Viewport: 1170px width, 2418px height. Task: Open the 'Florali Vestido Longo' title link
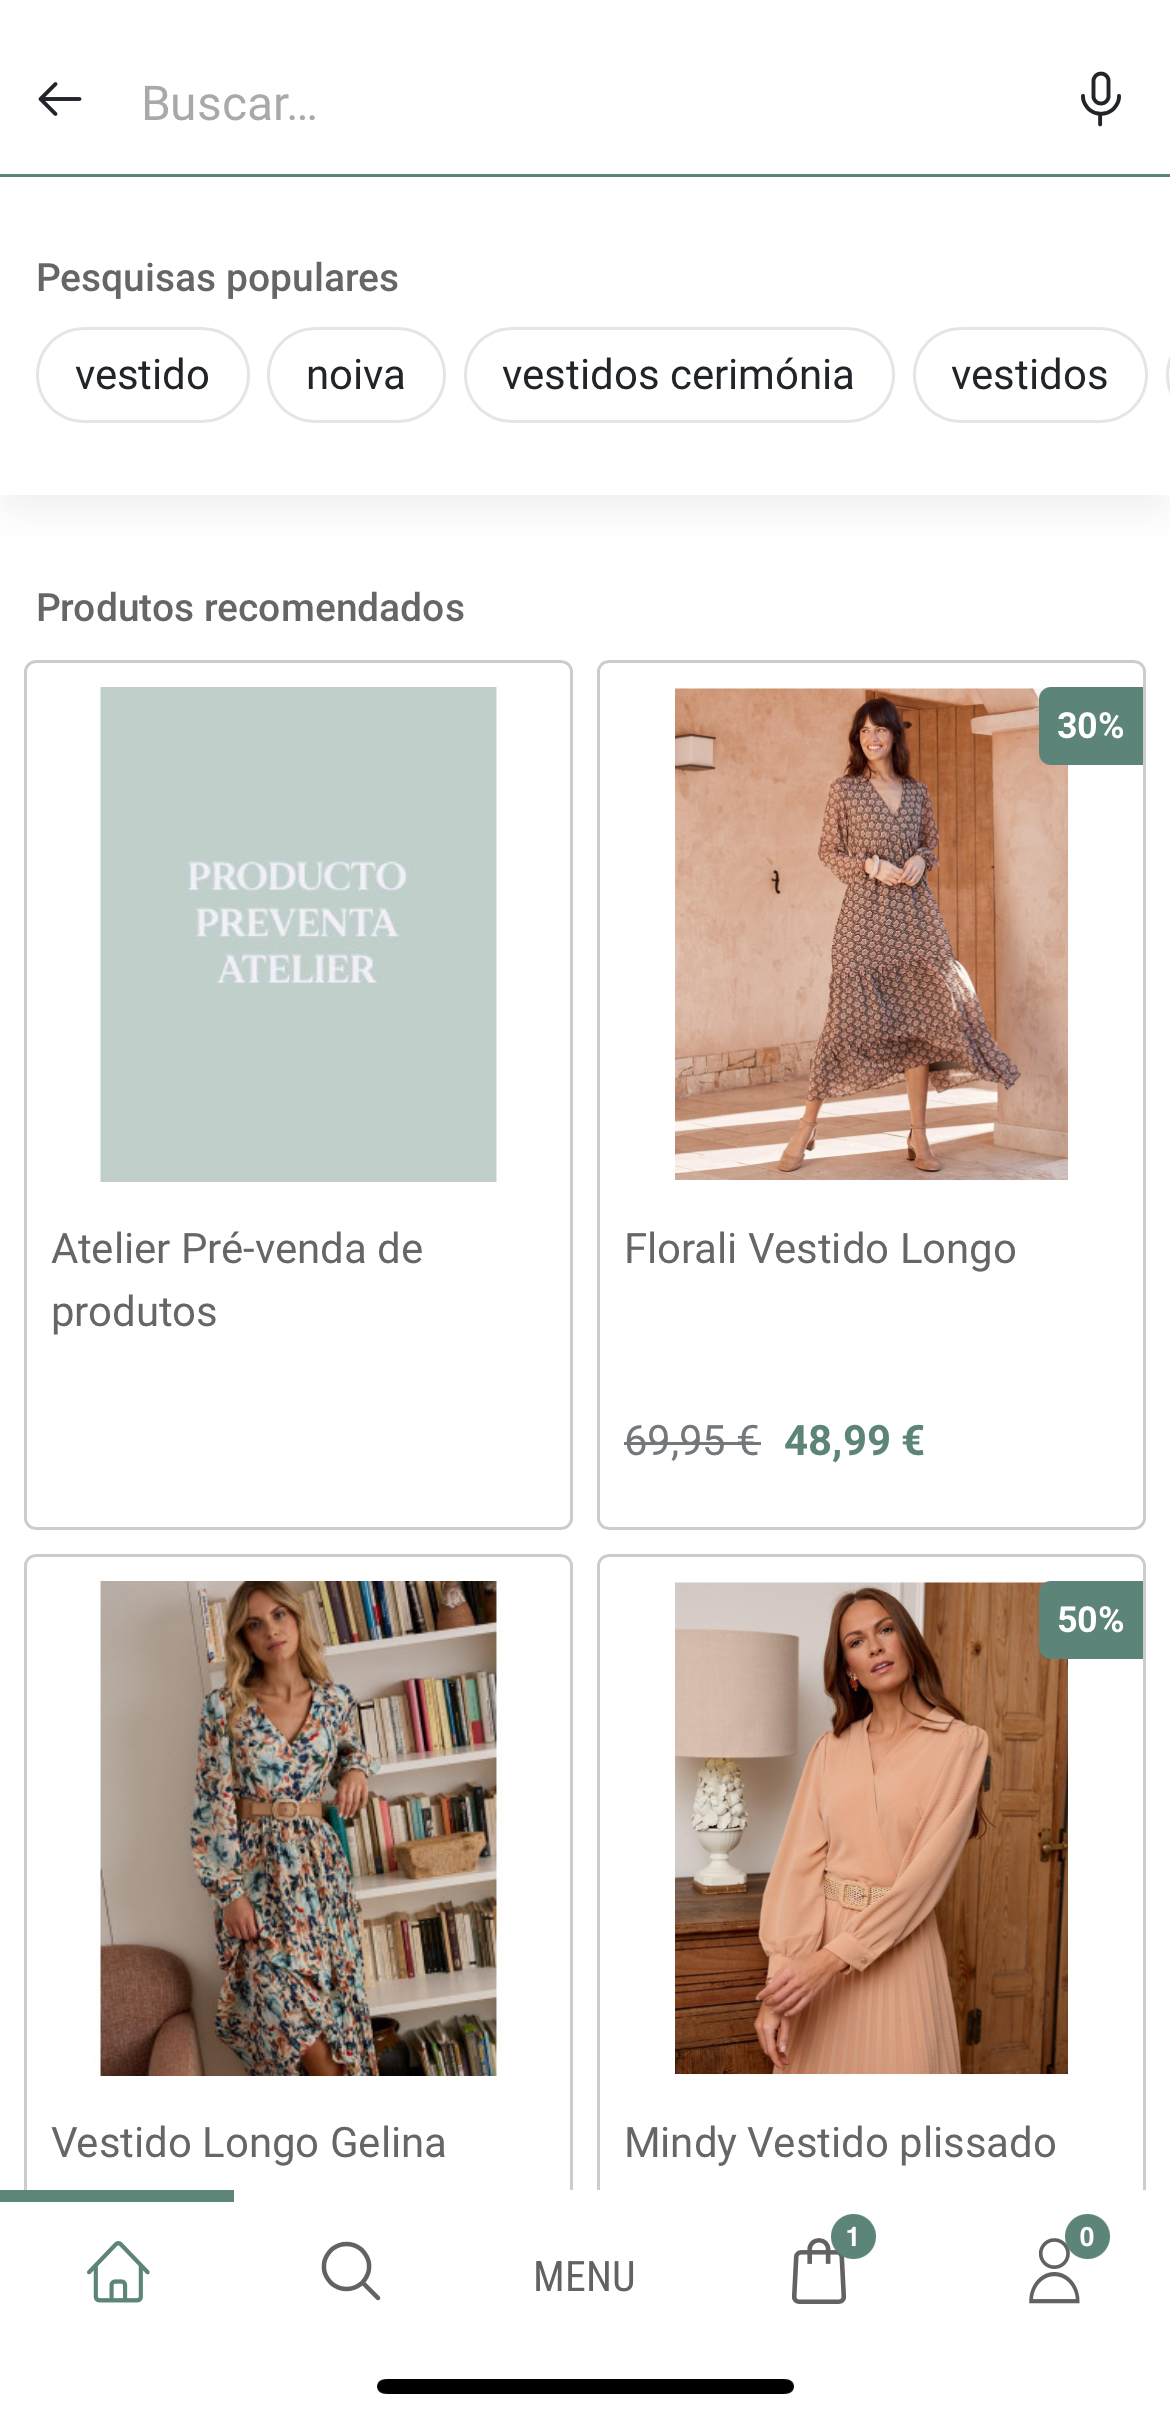[820, 1249]
